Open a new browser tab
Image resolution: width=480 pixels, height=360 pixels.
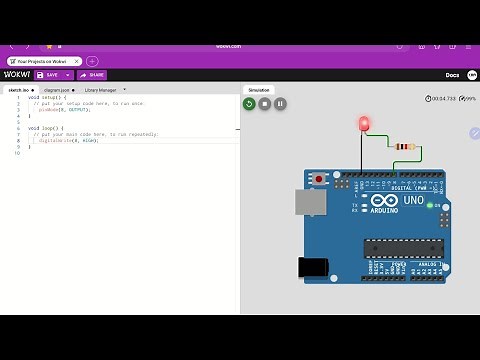(x=92, y=61)
